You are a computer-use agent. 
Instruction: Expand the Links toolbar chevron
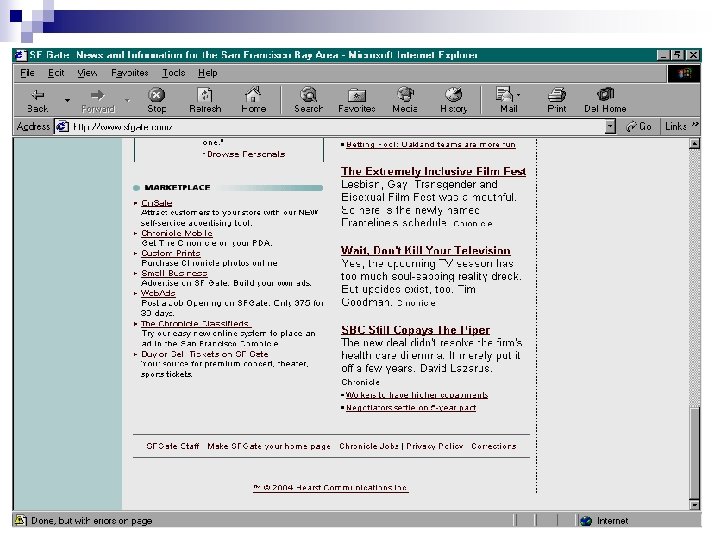[695, 124]
